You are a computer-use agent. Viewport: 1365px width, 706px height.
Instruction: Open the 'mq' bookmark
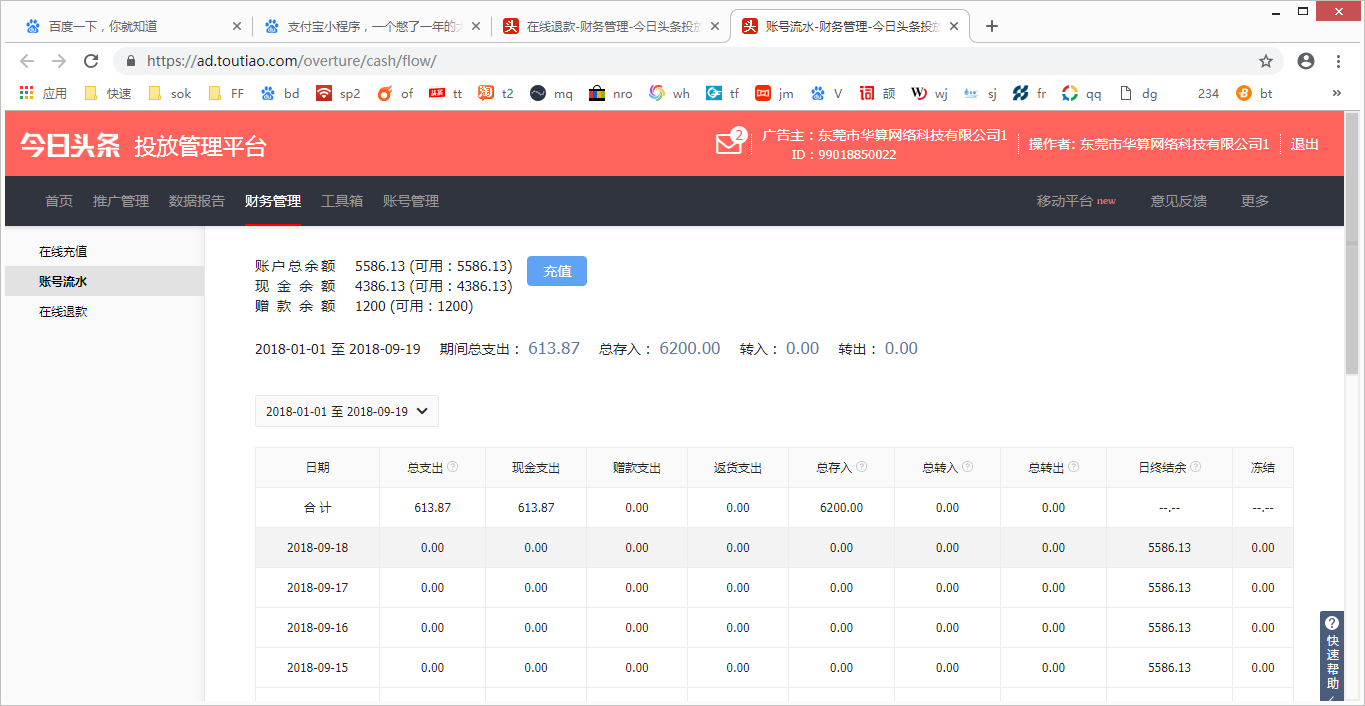(551, 93)
